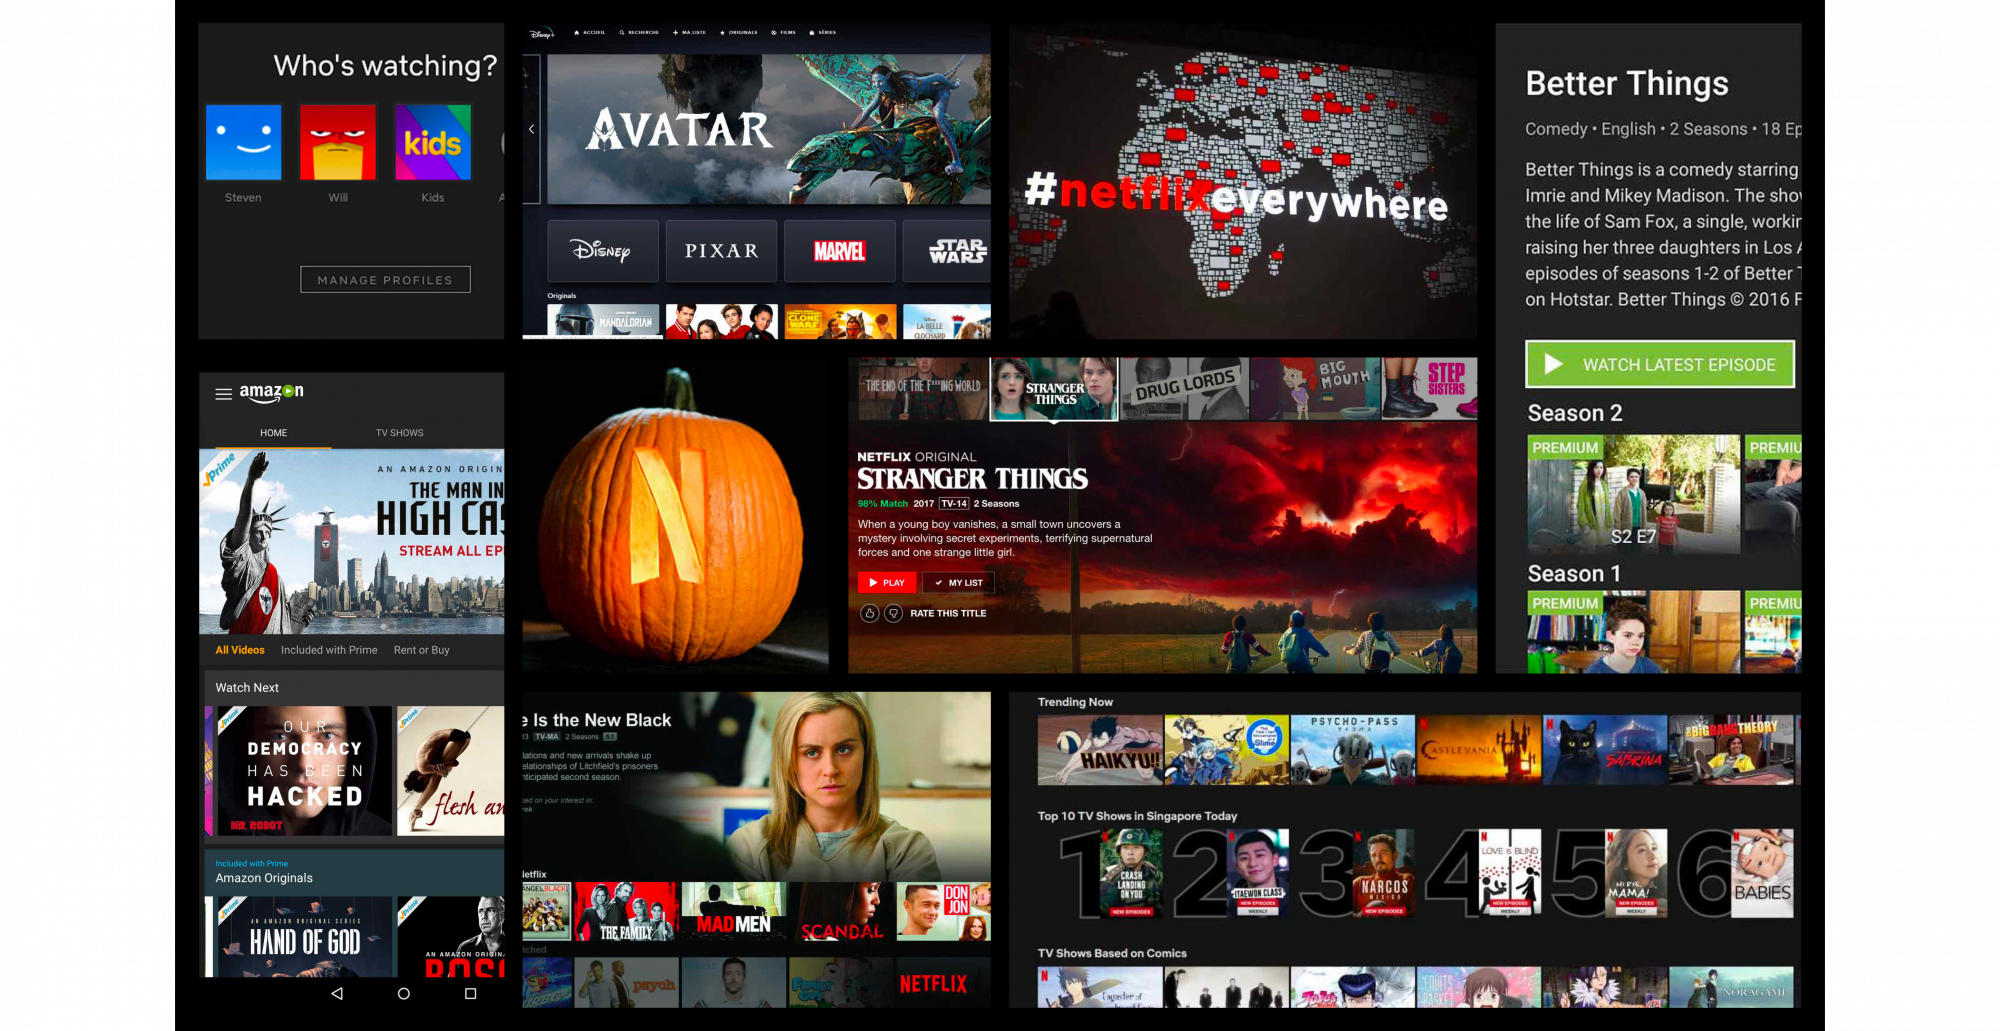The height and width of the screenshot is (1031, 2000).
Task: Open the Marvel brand tile
Action: (840, 251)
